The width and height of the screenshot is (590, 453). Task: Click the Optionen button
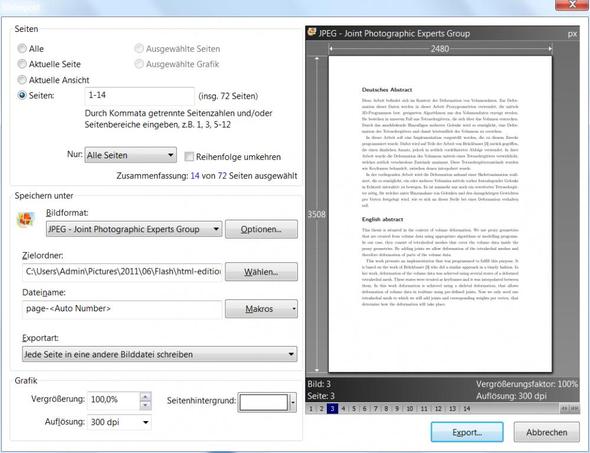[x=261, y=229]
